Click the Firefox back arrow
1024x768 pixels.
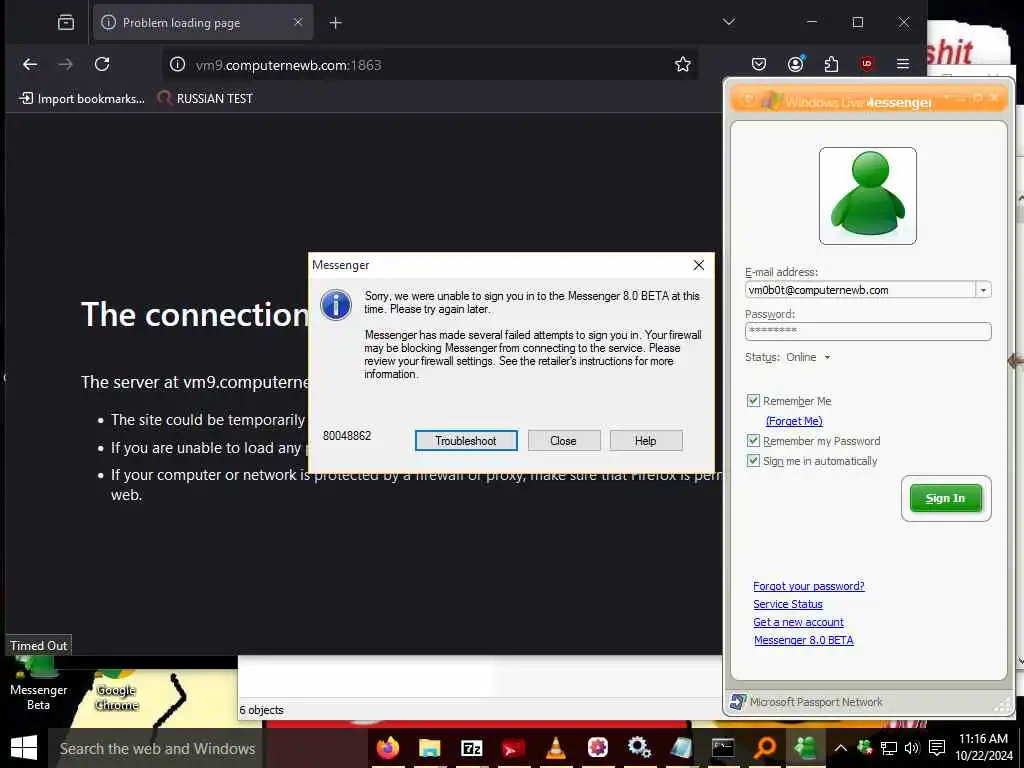tap(30, 64)
